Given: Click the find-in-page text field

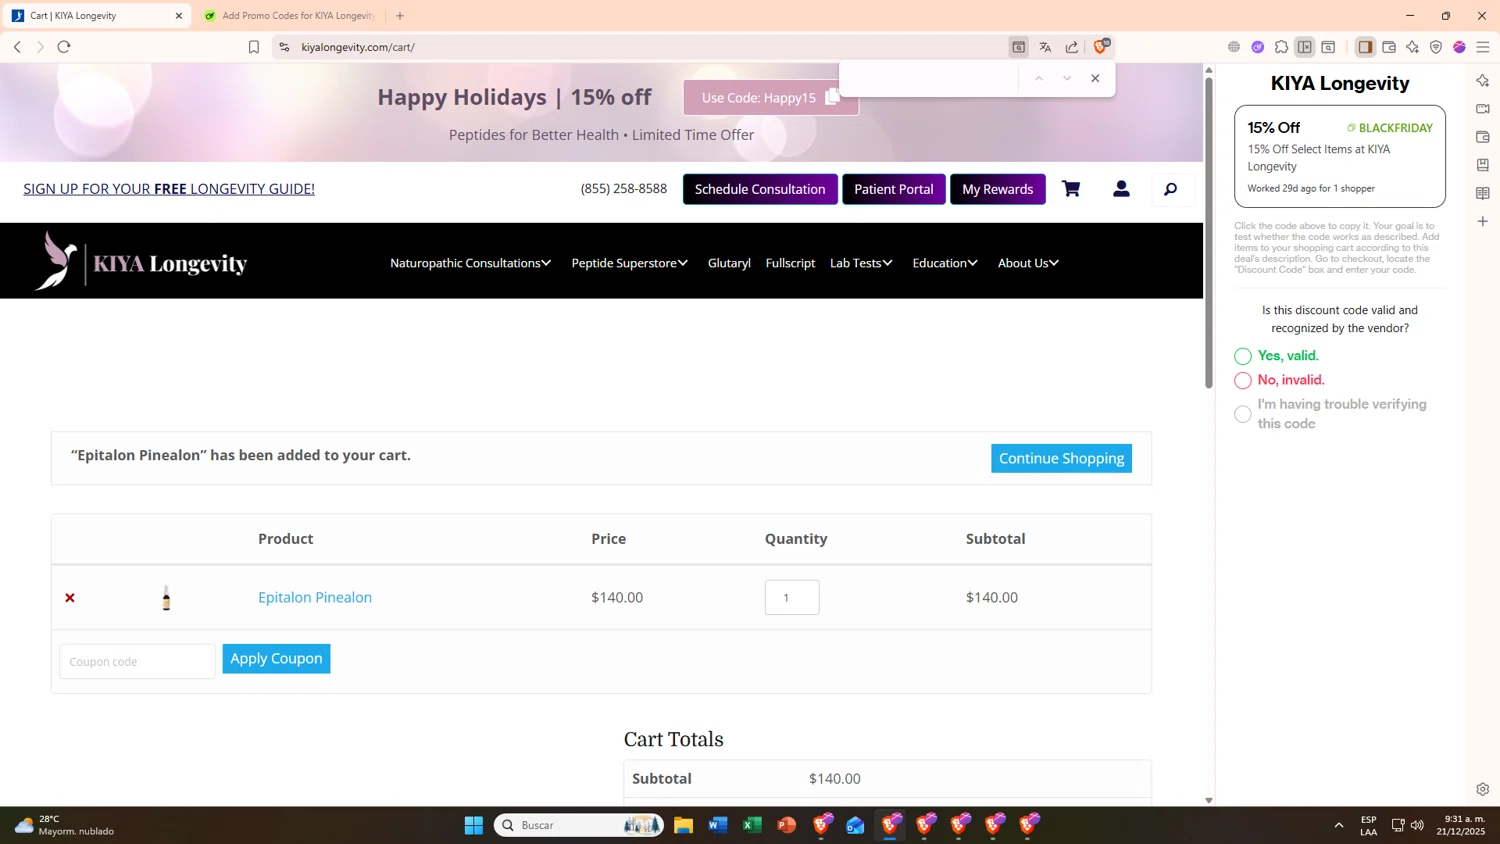Looking at the screenshot, I should (930, 78).
